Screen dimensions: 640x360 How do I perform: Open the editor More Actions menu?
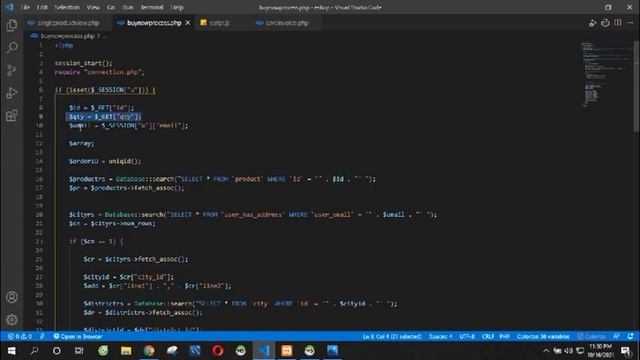[x=630, y=23]
